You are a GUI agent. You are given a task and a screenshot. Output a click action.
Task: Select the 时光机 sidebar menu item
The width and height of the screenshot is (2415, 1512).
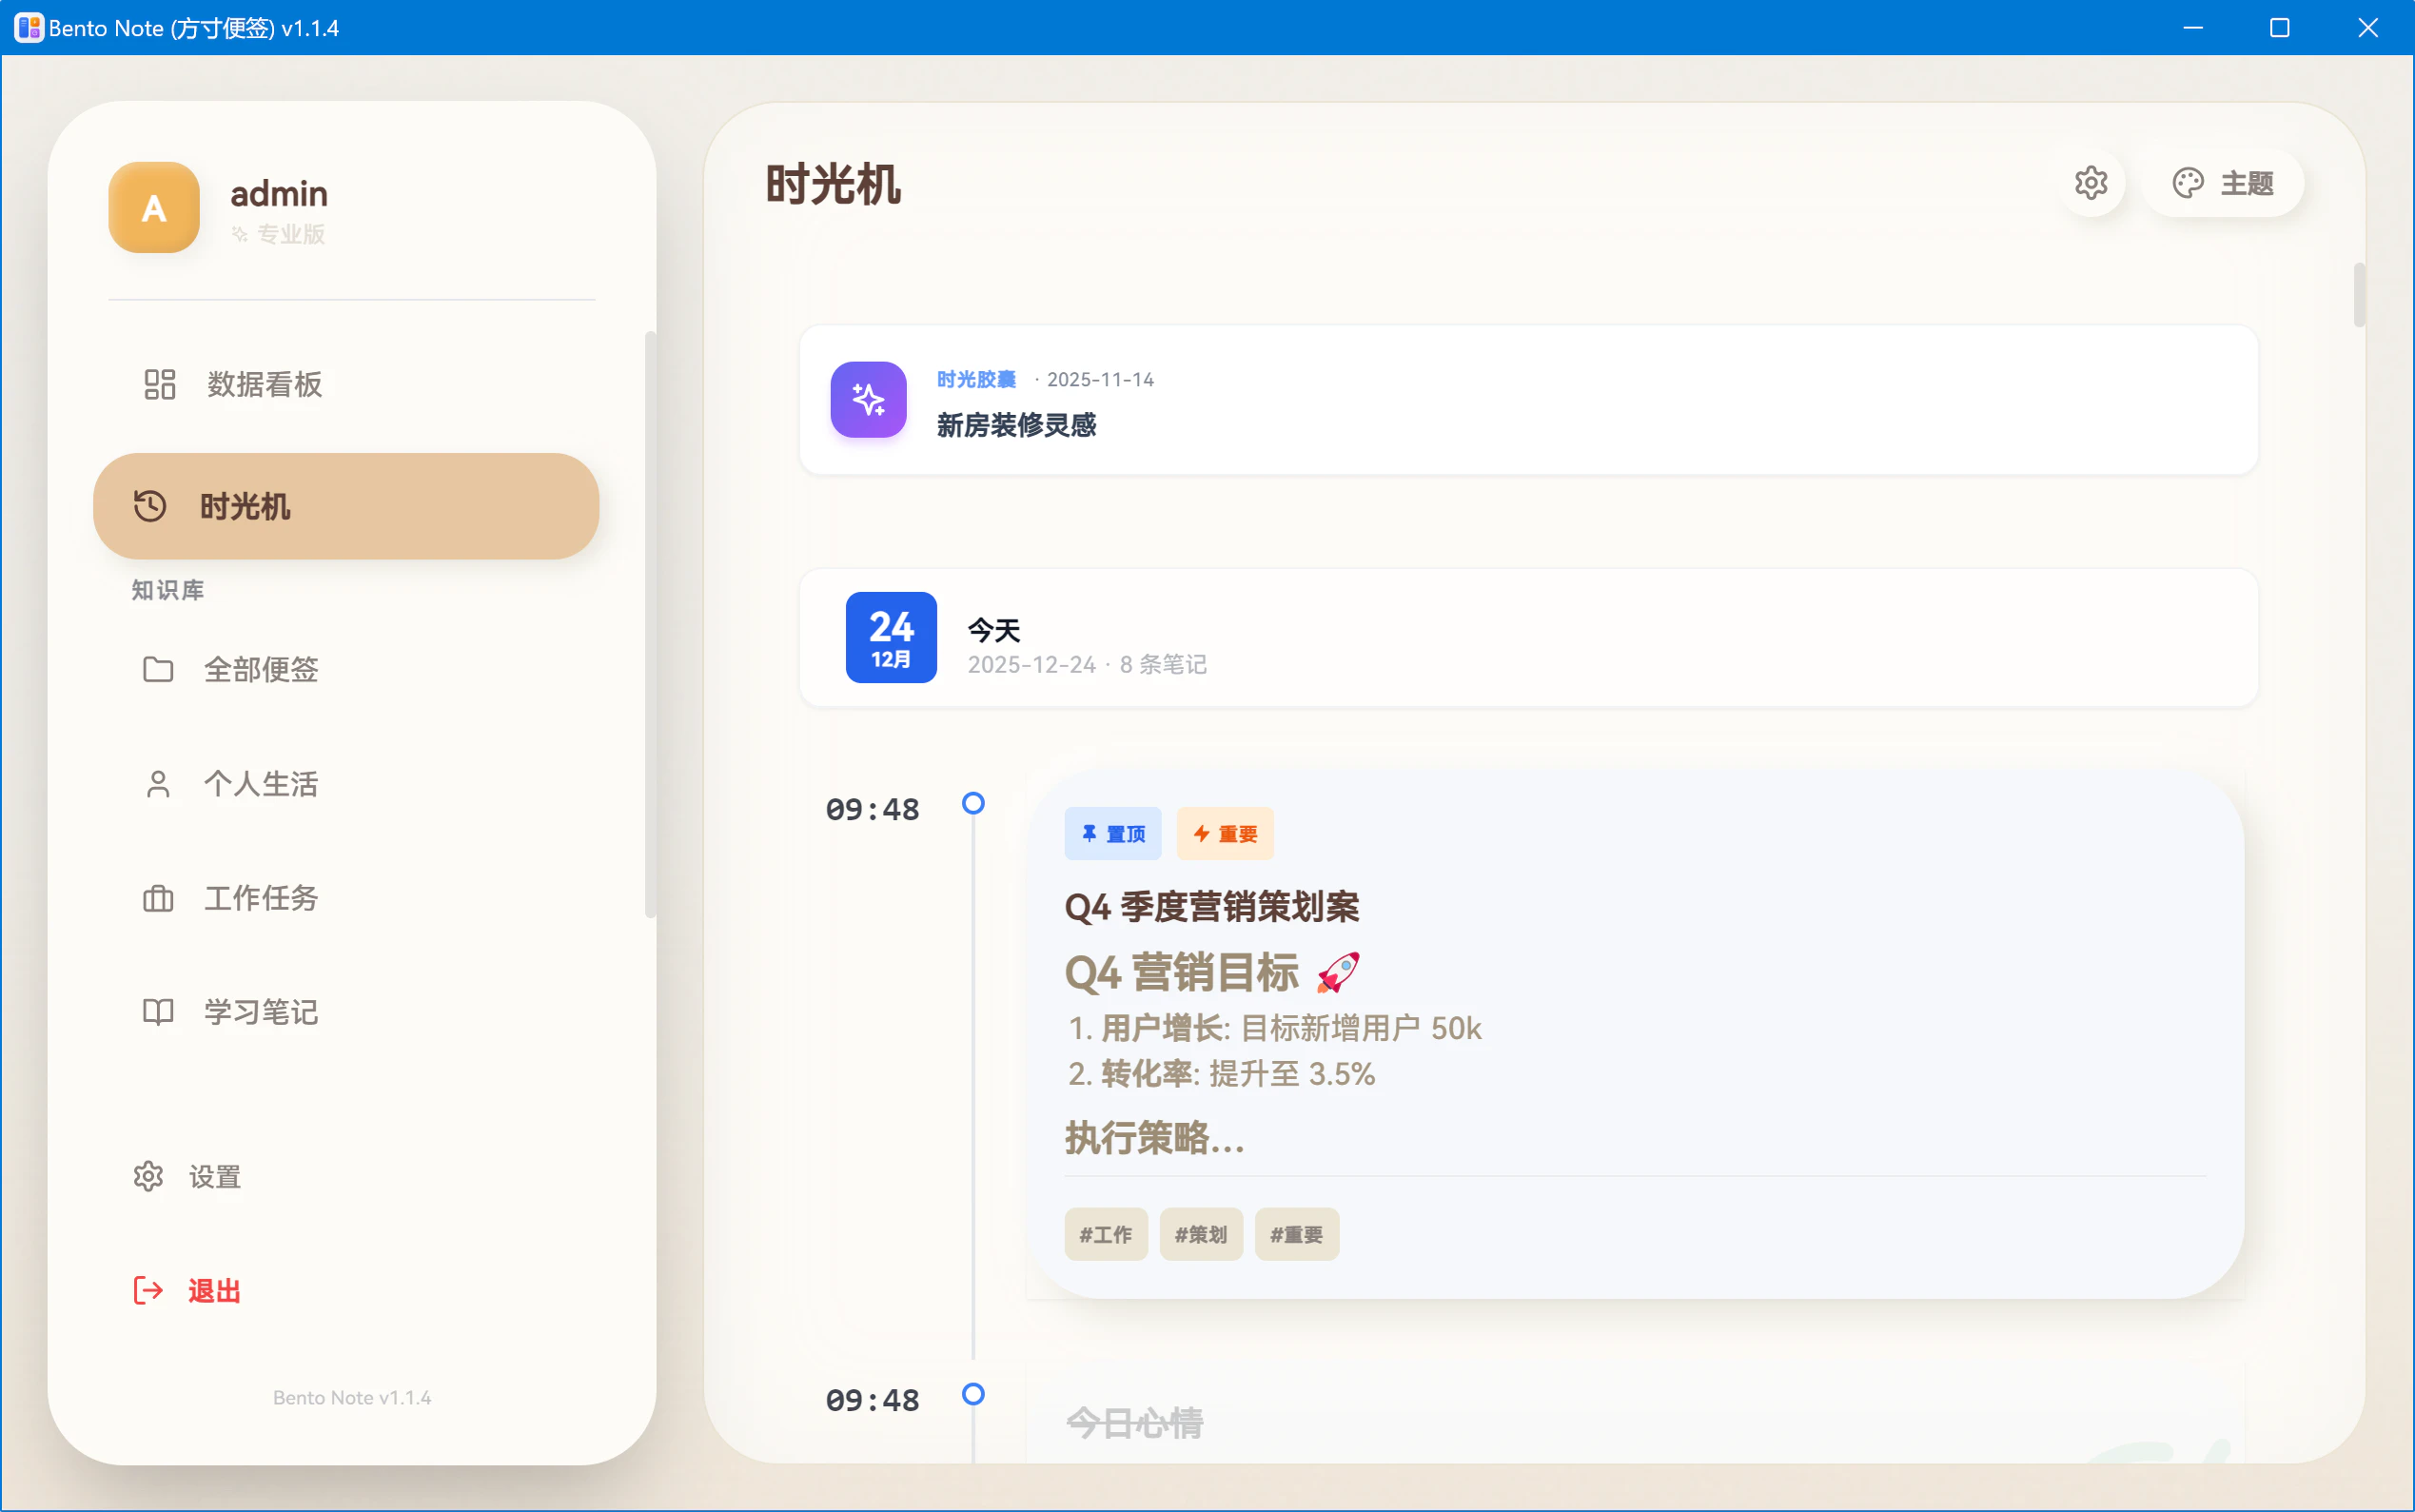346,506
